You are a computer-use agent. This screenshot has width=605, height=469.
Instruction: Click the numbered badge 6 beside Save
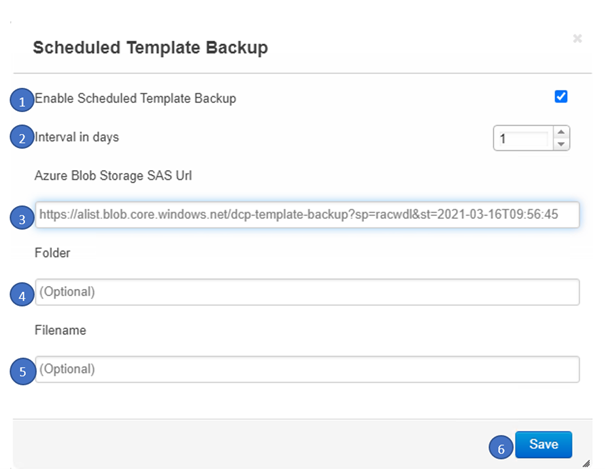point(501,447)
